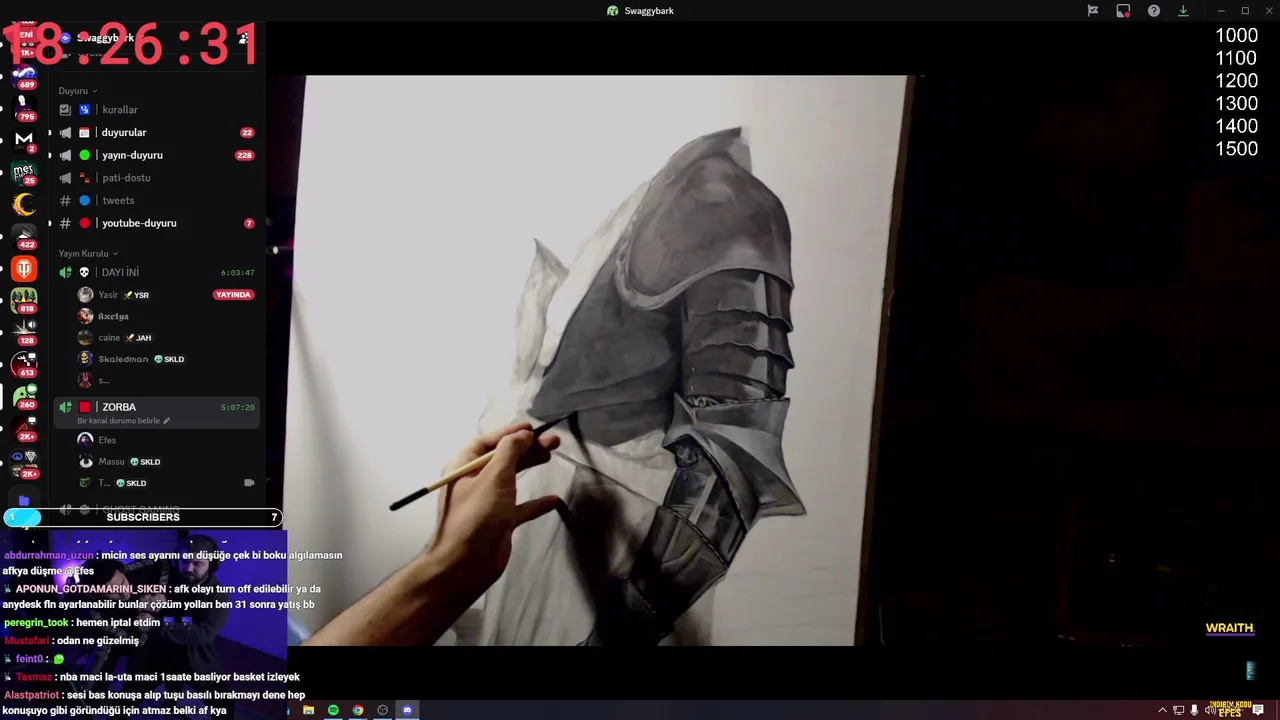Open the Discord help question mark icon
This screenshot has width=1280, height=720.
coord(1154,11)
